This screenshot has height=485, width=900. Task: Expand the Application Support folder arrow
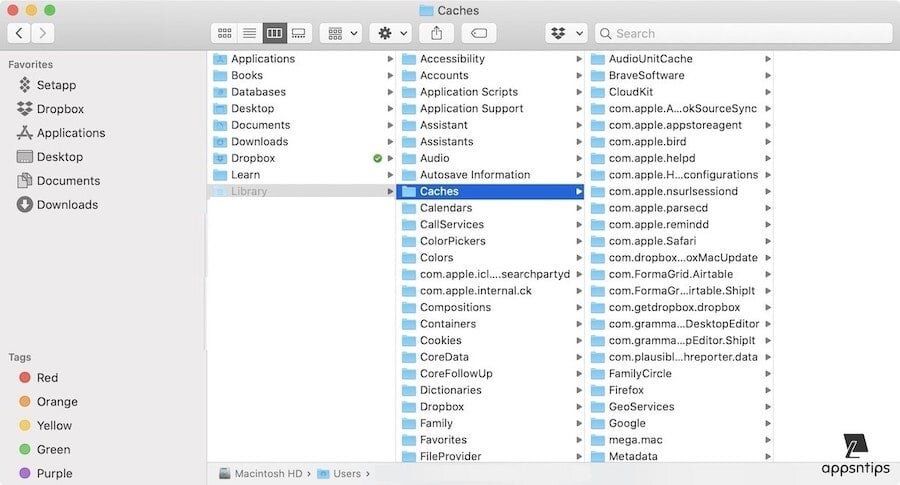[x=579, y=109]
